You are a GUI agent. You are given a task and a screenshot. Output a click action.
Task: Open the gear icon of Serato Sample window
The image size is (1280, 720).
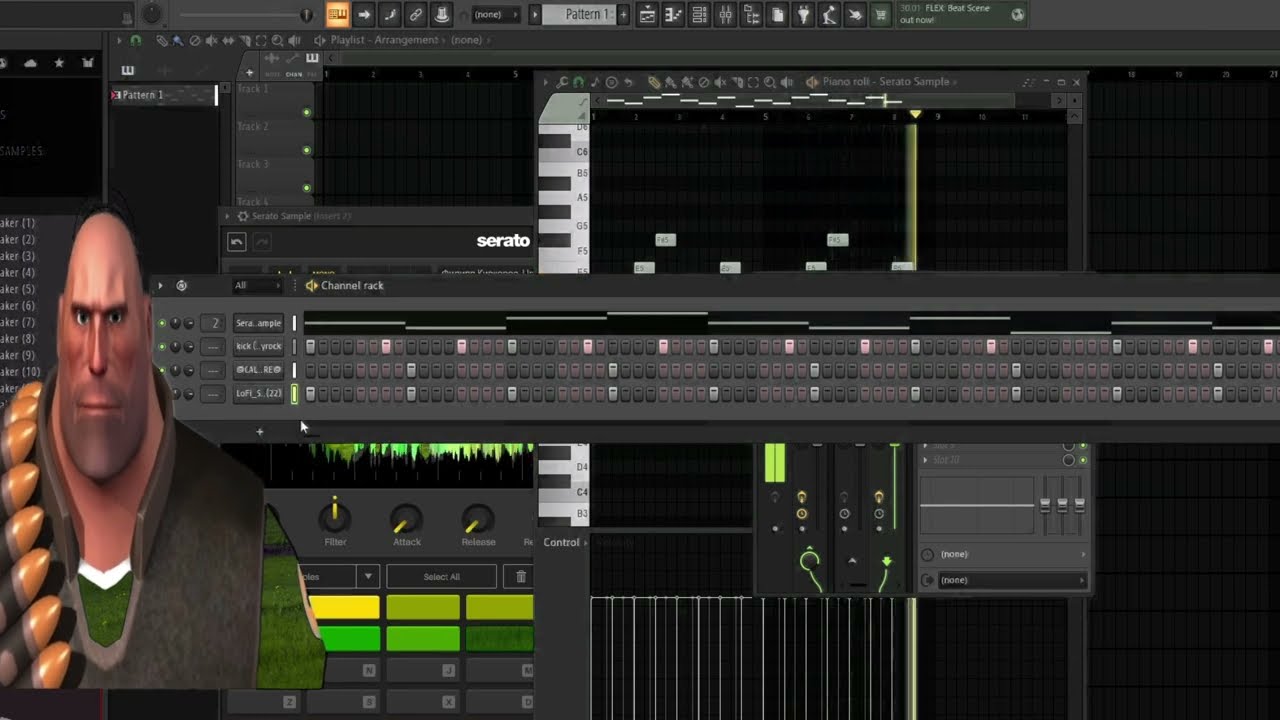(242, 216)
